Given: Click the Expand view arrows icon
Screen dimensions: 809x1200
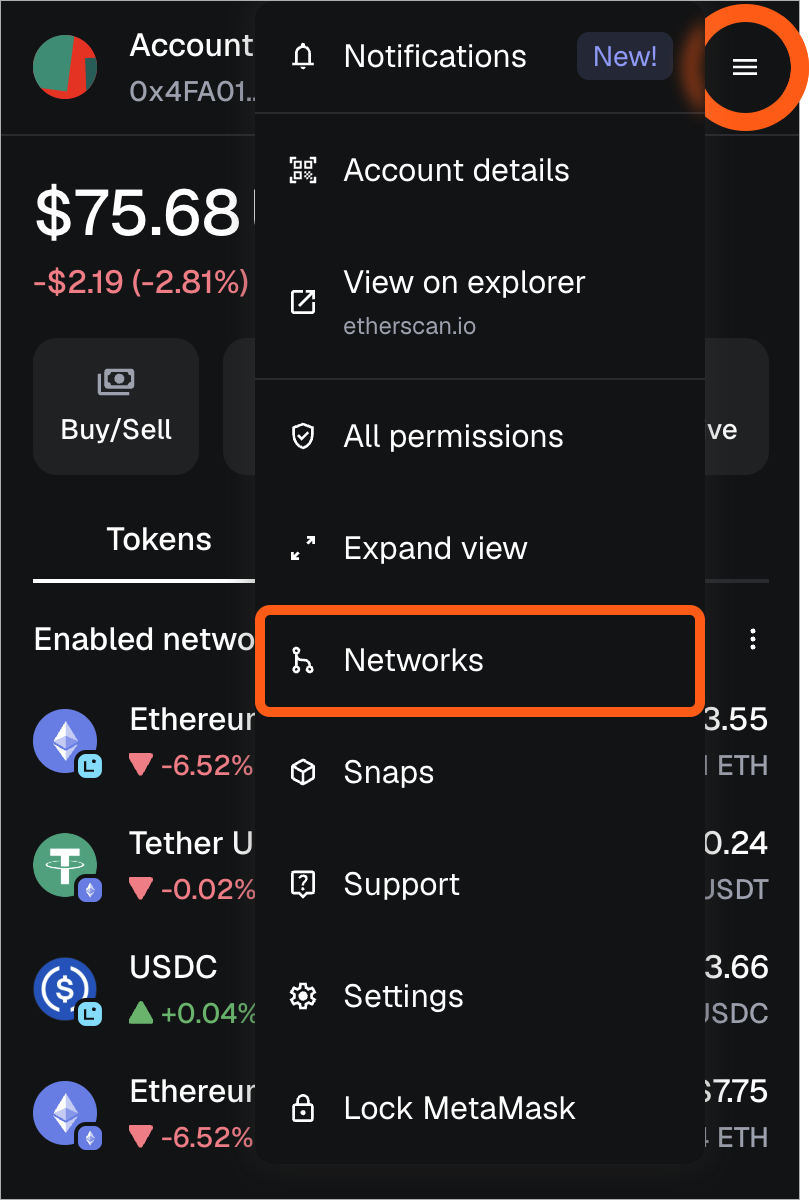Looking at the screenshot, I should (x=302, y=548).
